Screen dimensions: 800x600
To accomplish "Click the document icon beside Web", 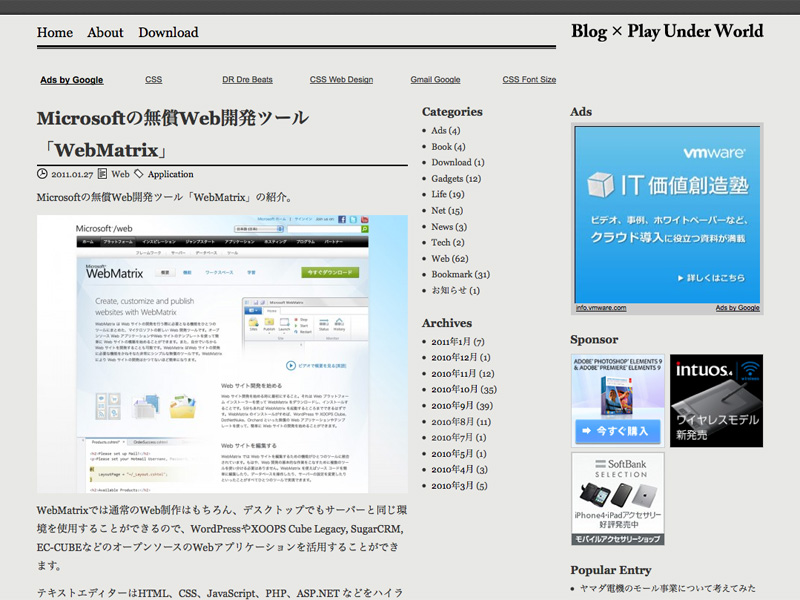I will point(102,174).
